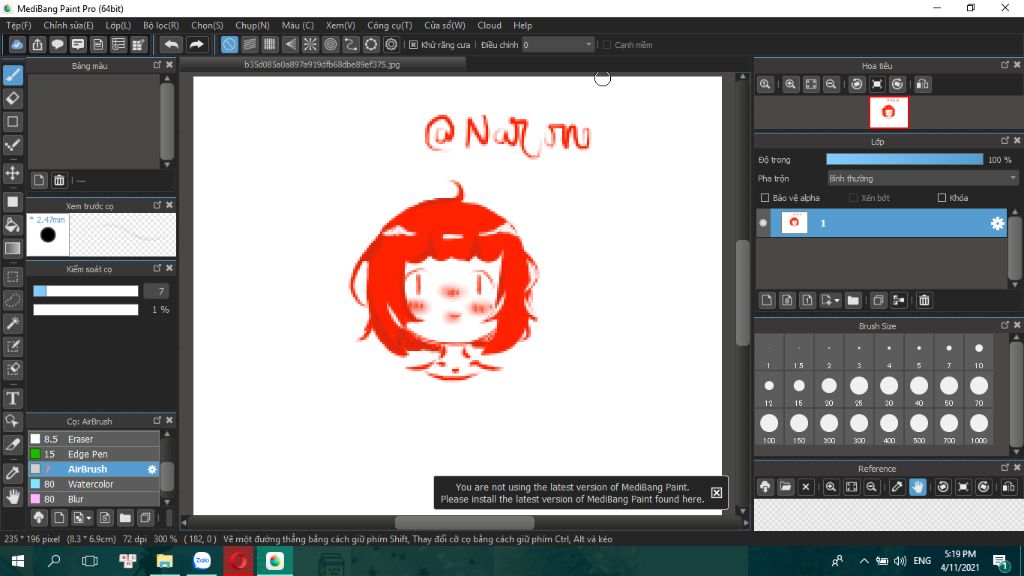Choose brush size 20 preset
The width and height of the screenshot is (1024, 576).
click(x=829, y=391)
